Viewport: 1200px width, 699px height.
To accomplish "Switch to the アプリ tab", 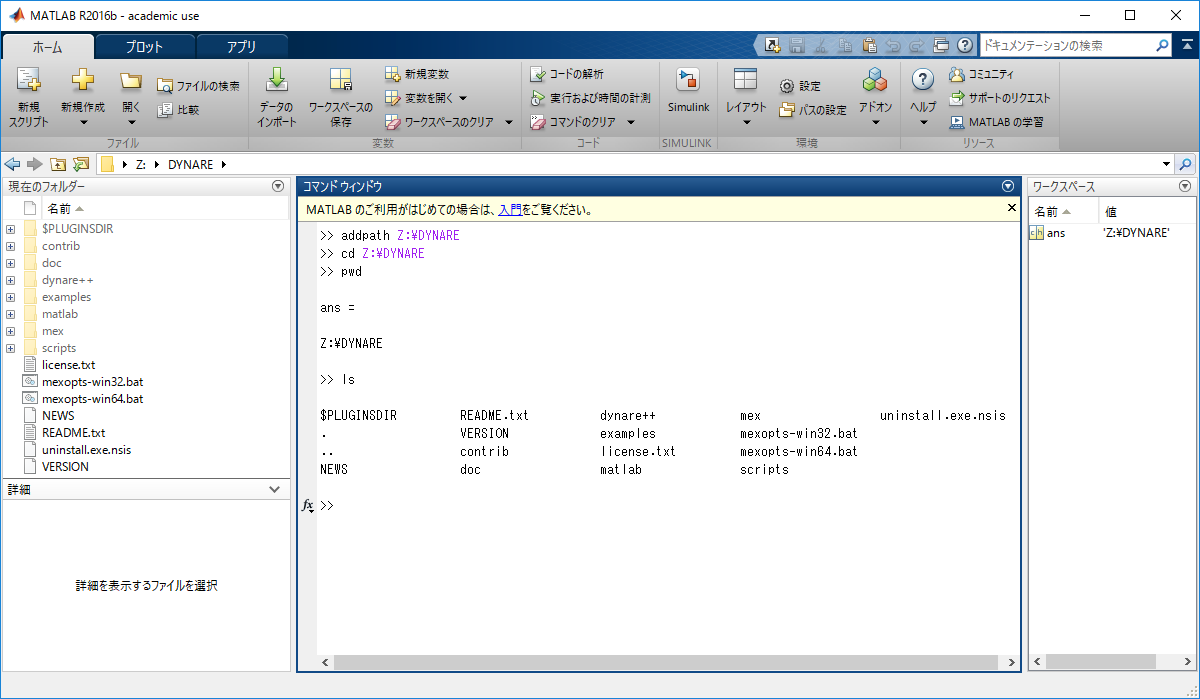I will pos(241,46).
